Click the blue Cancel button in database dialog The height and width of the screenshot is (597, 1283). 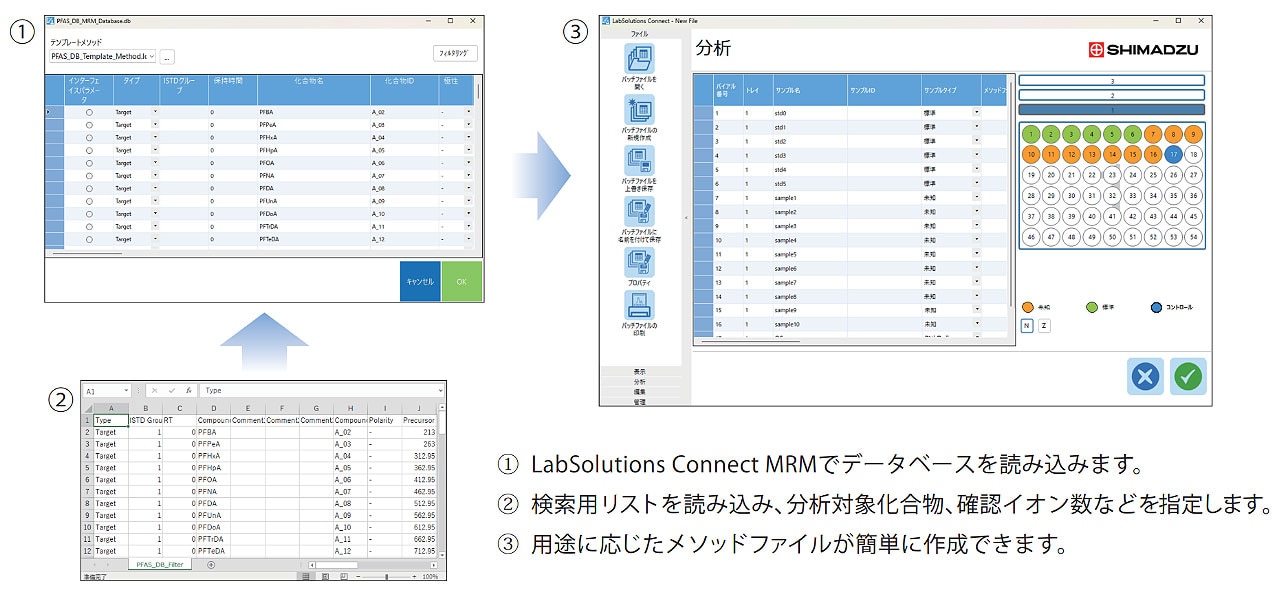420,281
